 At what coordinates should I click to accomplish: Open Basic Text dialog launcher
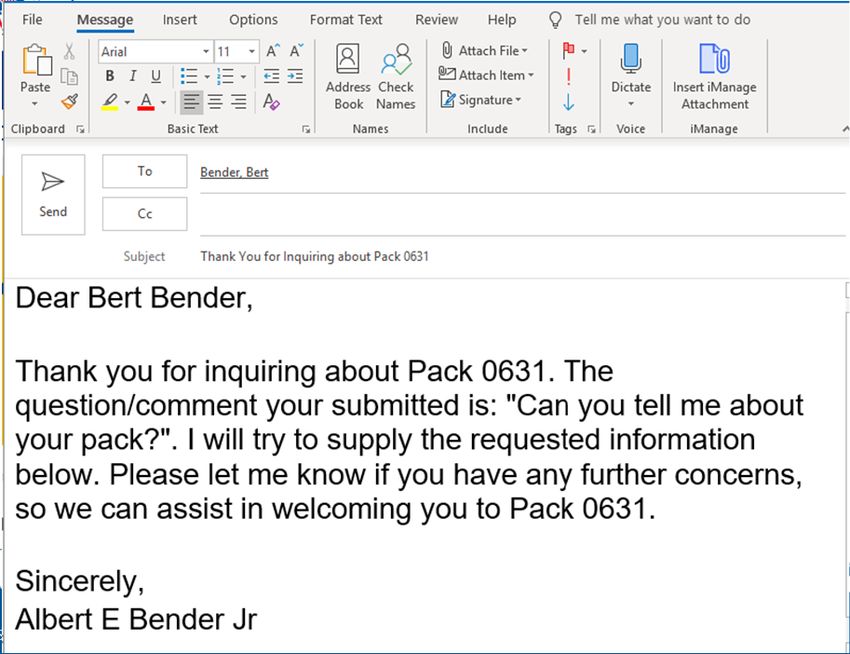click(306, 129)
